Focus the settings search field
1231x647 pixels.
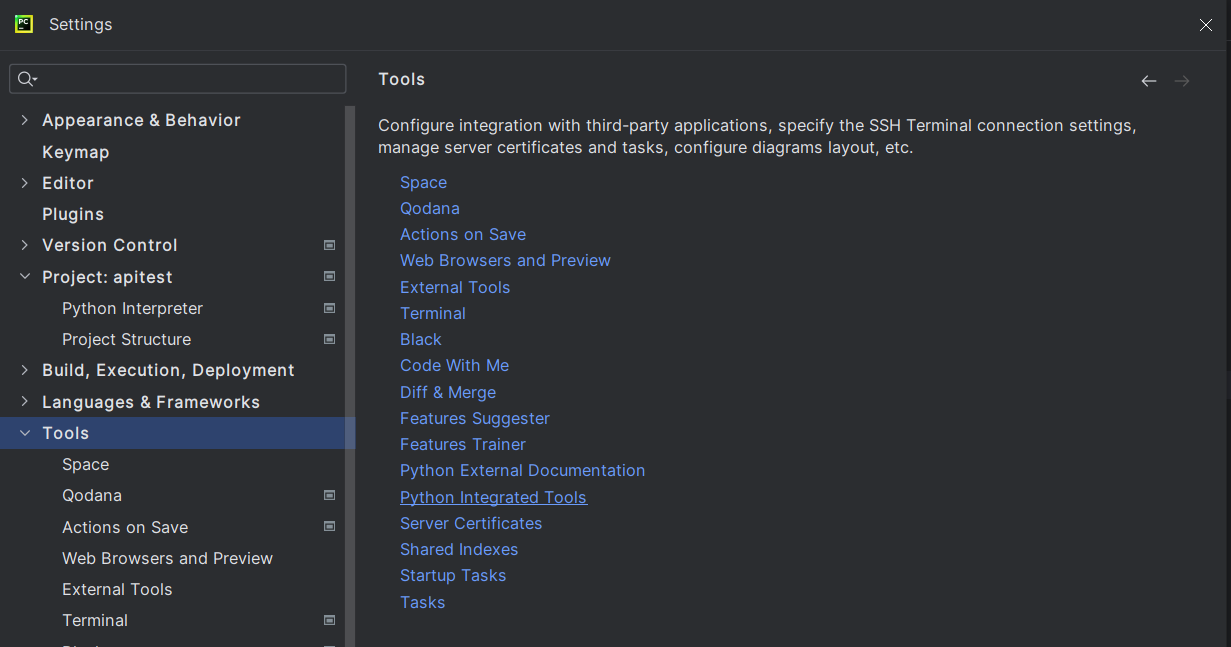click(190, 79)
